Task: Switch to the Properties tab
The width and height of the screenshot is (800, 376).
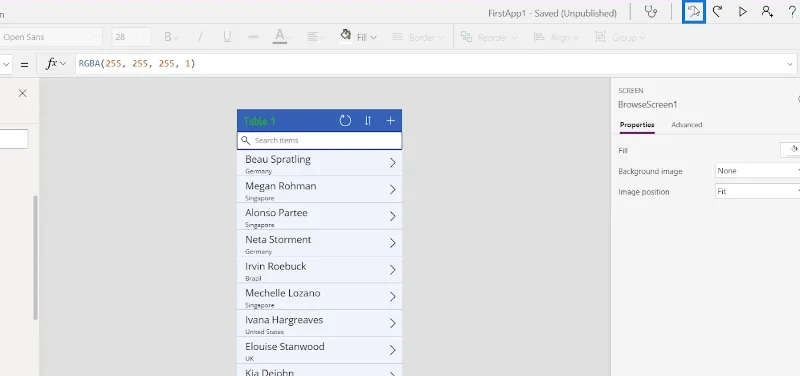Action: point(637,124)
